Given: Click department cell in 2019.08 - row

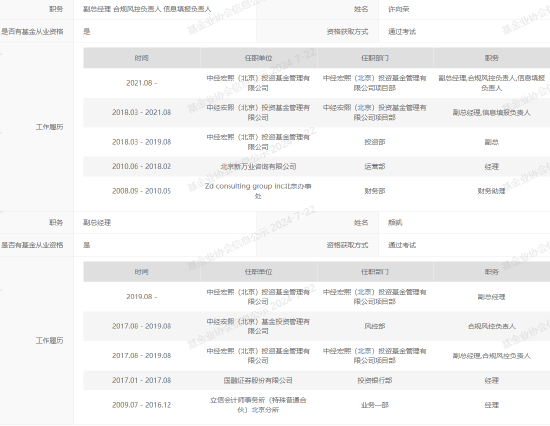Looking at the screenshot, I should [375, 297].
